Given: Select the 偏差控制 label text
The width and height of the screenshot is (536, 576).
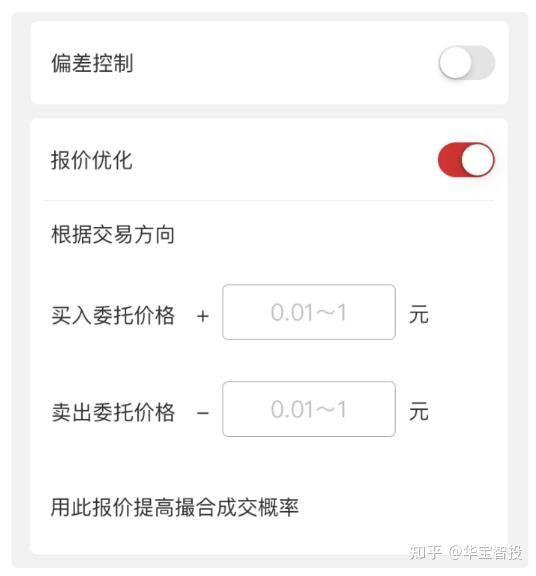Looking at the screenshot, I should (92, 63).
